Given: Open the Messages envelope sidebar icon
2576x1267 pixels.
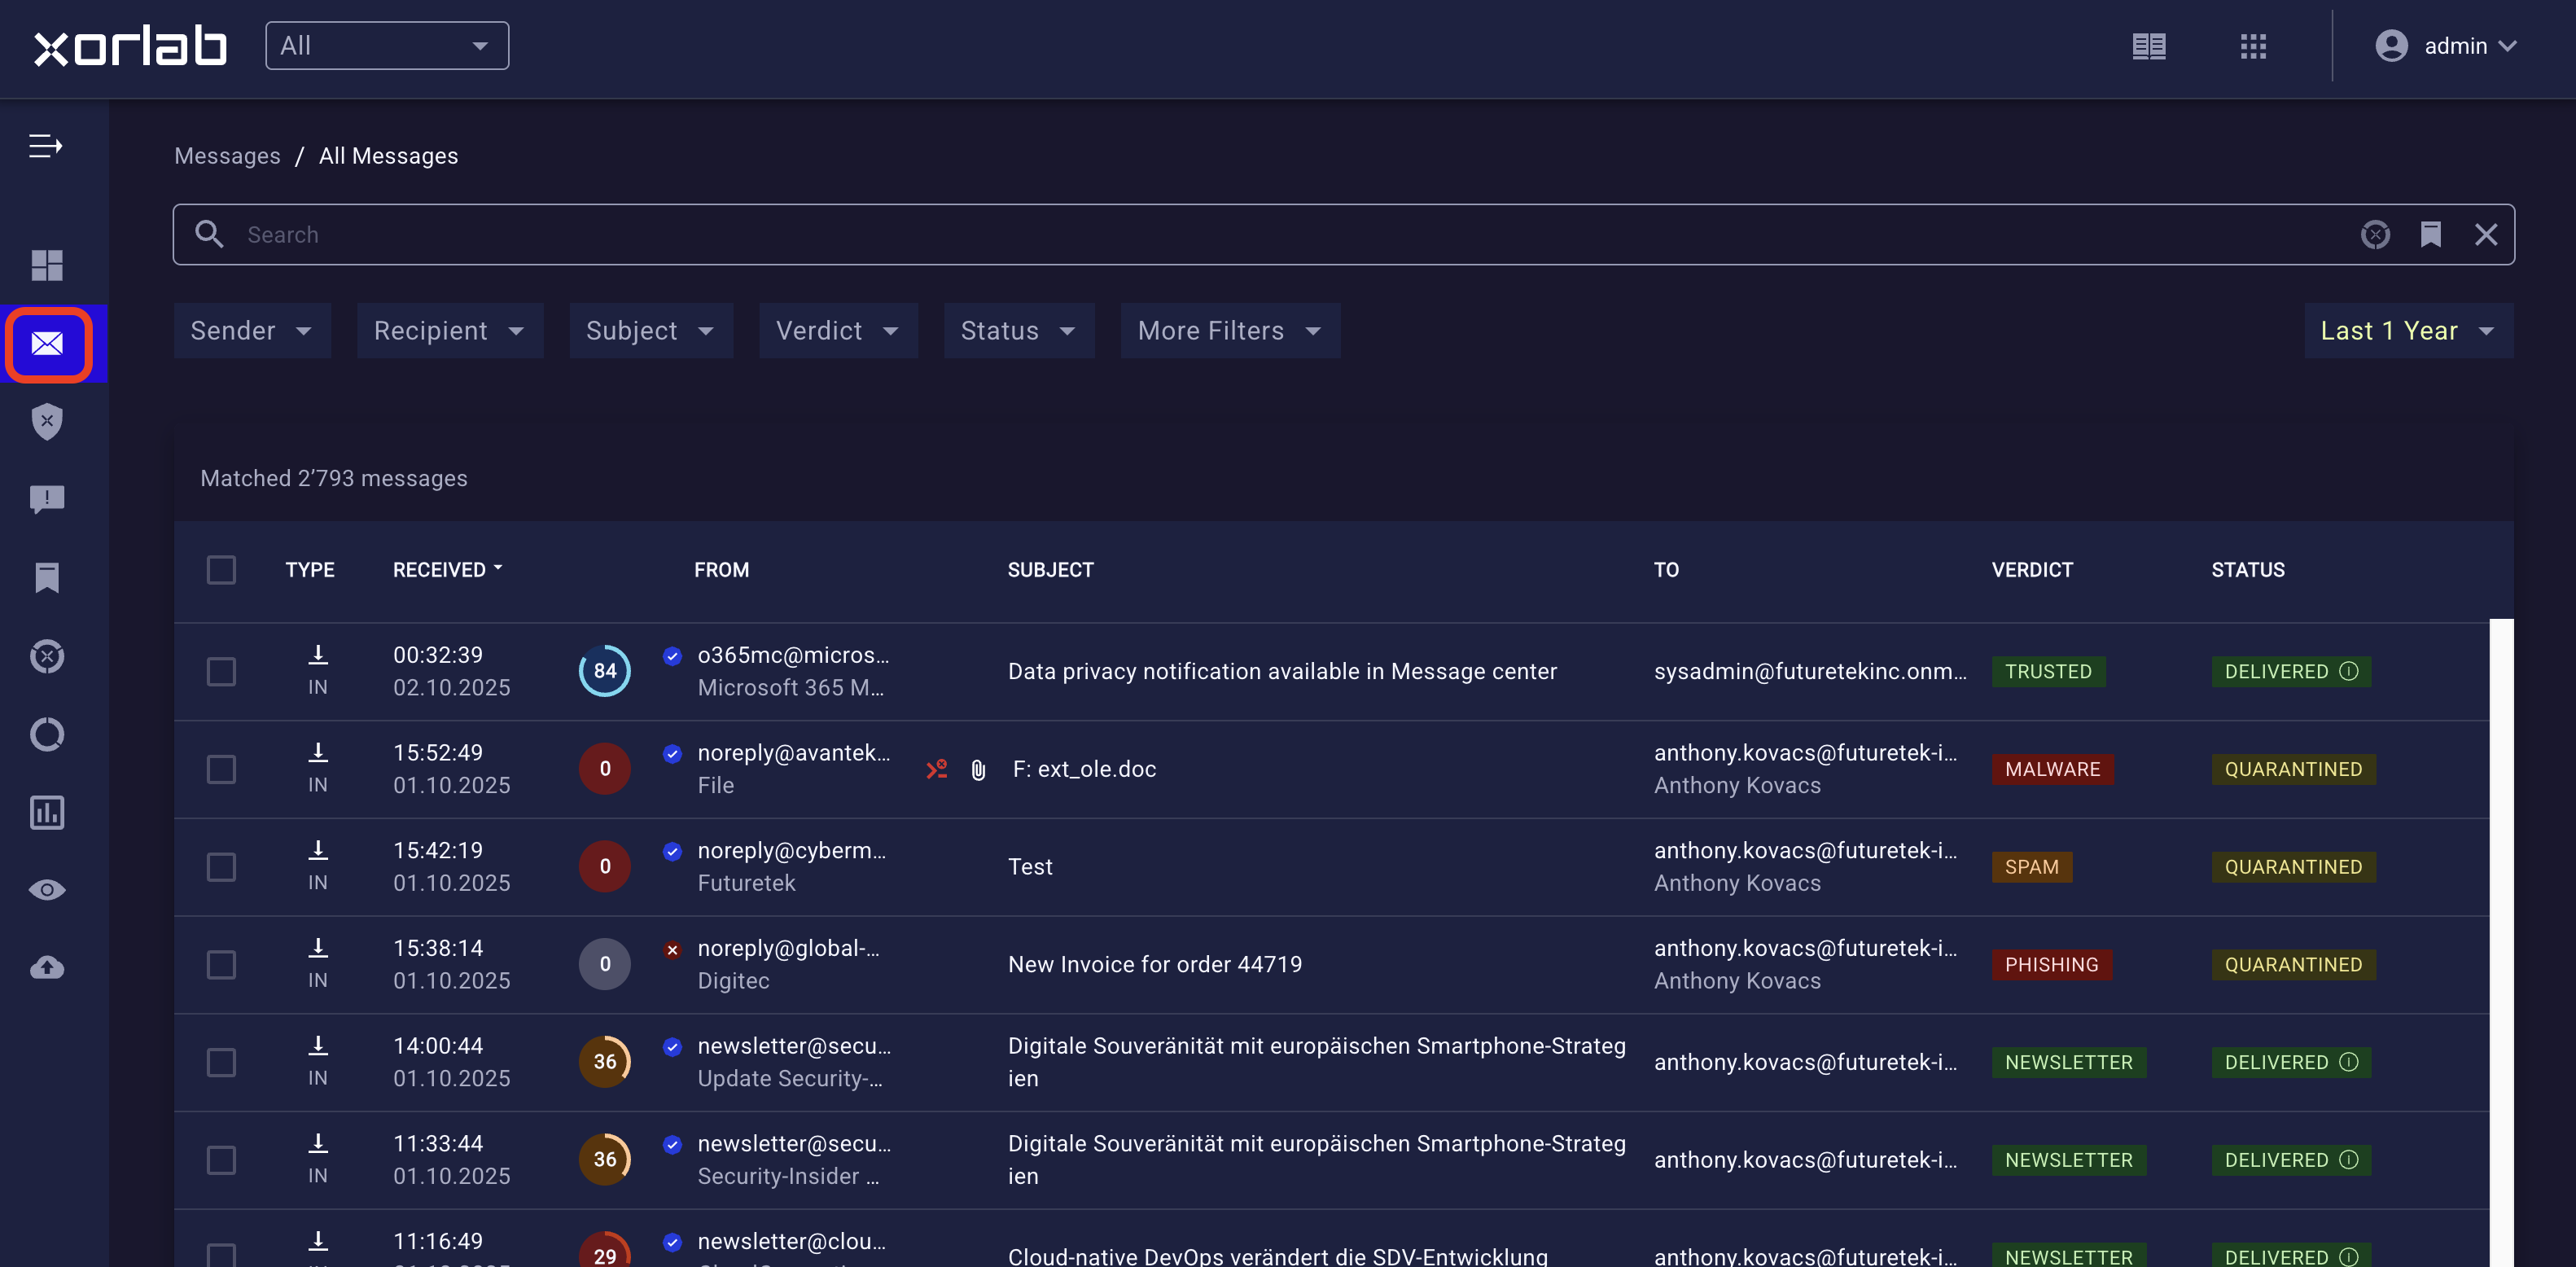Looking at the screenshot, I should (47, 344).
